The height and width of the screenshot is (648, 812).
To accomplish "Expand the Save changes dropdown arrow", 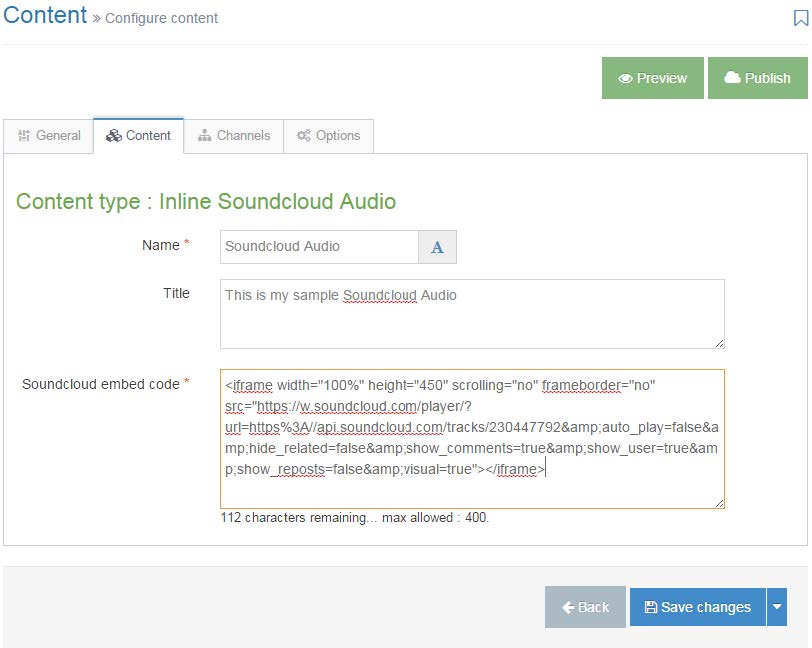I will [777, 607].
